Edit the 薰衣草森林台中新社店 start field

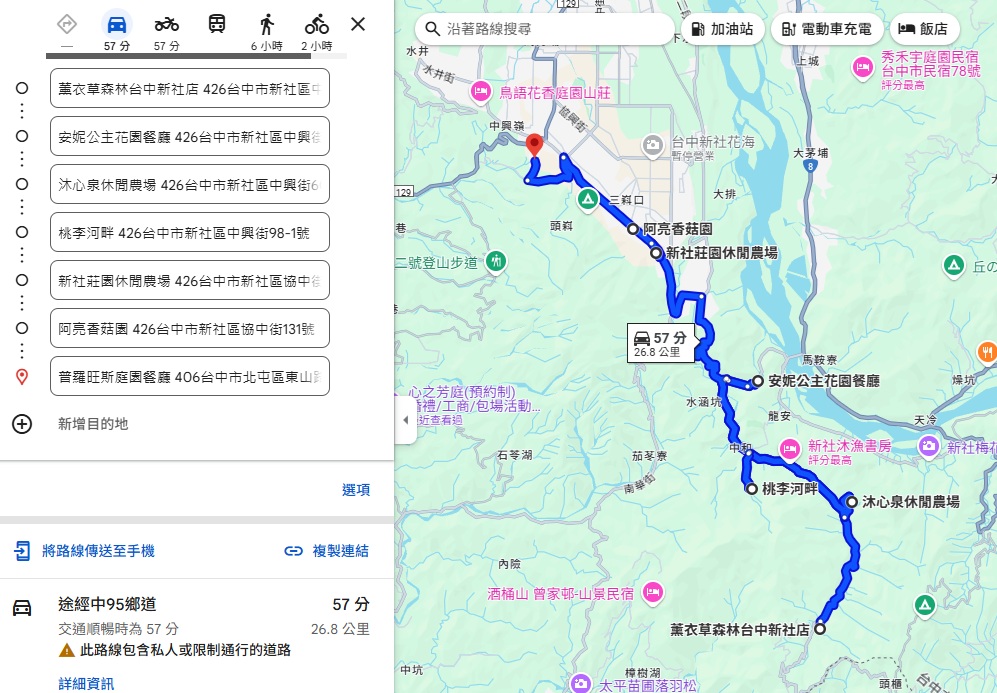(189, 88)
